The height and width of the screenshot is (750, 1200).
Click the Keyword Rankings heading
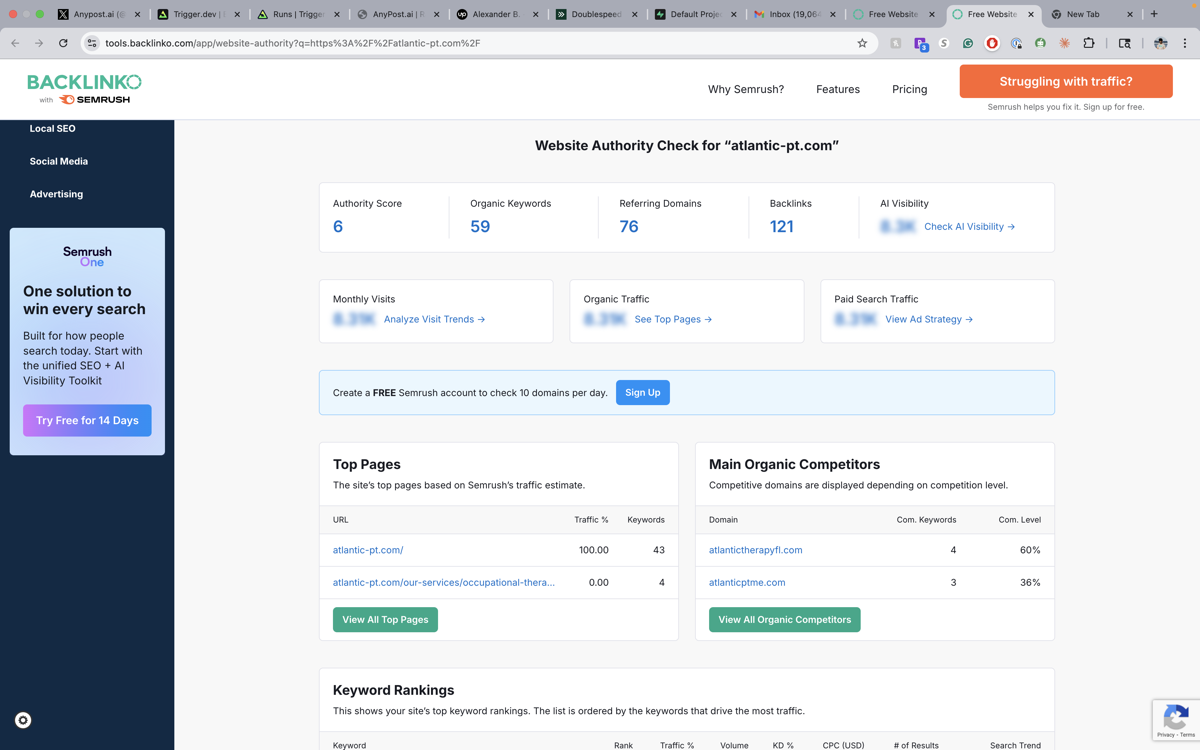tap(394, 690)
